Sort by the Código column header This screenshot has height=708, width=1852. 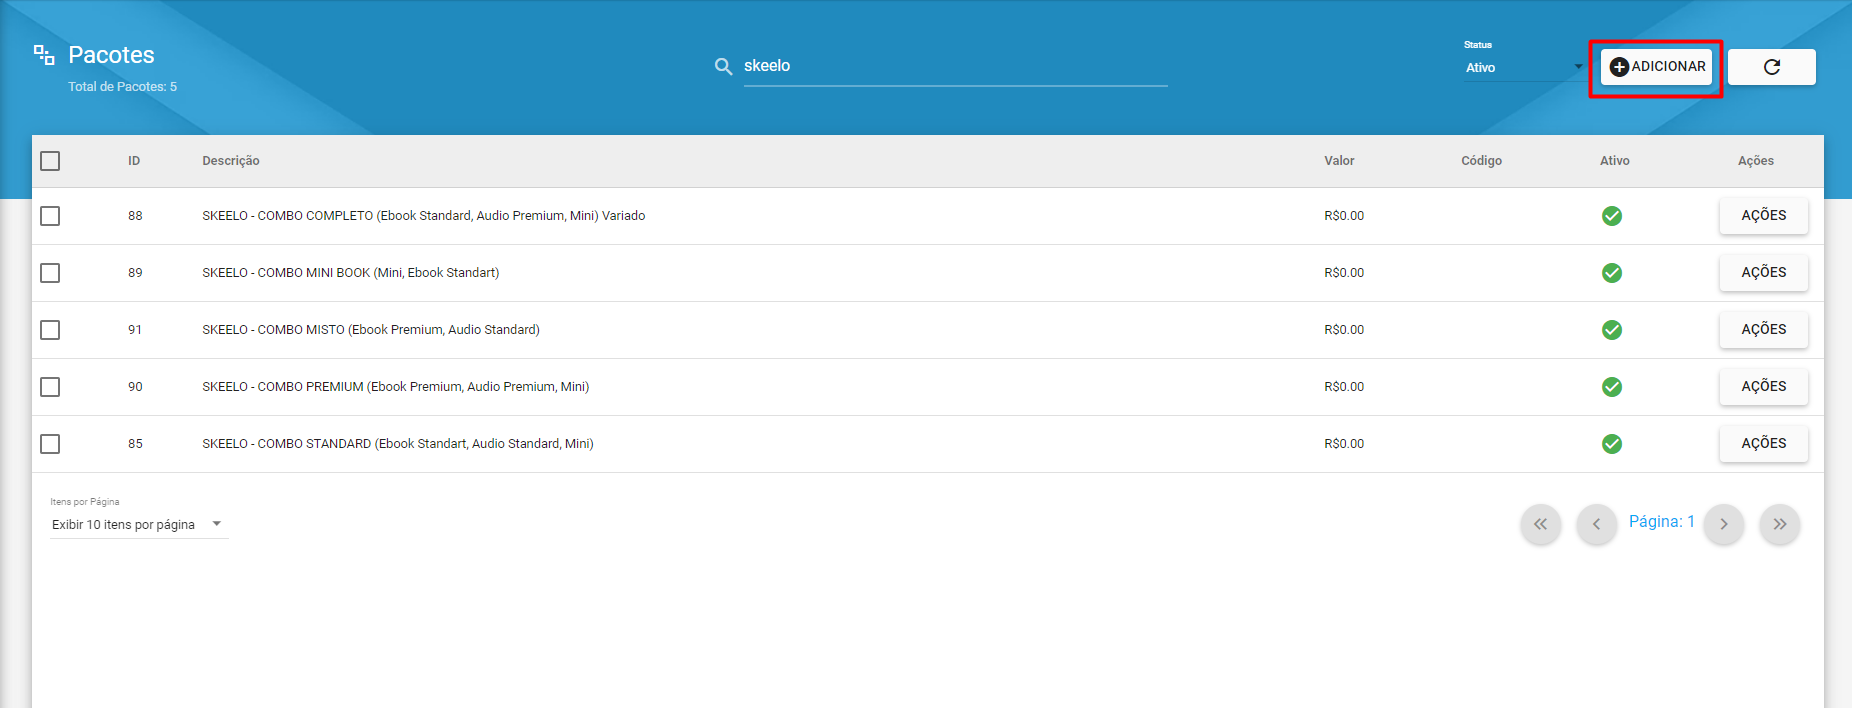click(1481, 161)
